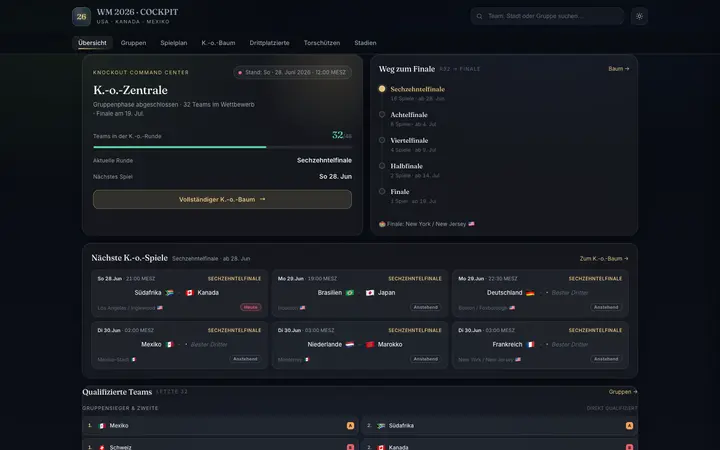
Task: Open the Zum K.-o.-Baum link
Action: click(x=604, y=259)
